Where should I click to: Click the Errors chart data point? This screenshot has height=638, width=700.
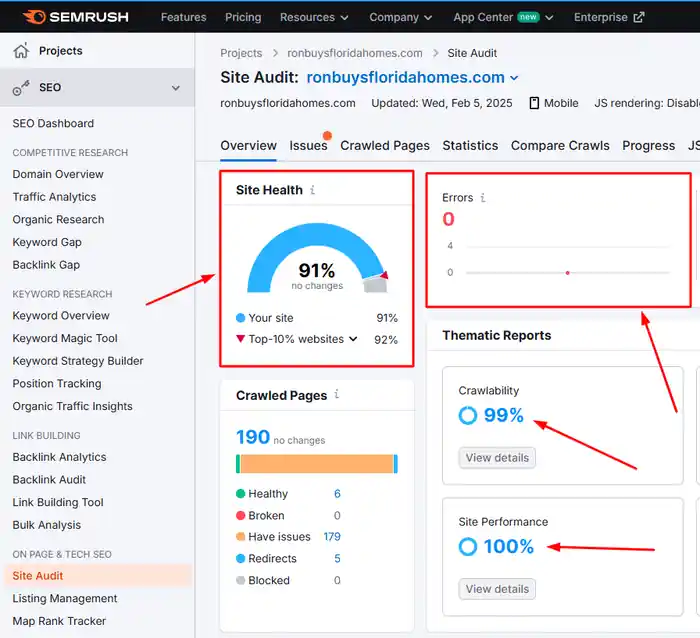[x=567, y=273]
